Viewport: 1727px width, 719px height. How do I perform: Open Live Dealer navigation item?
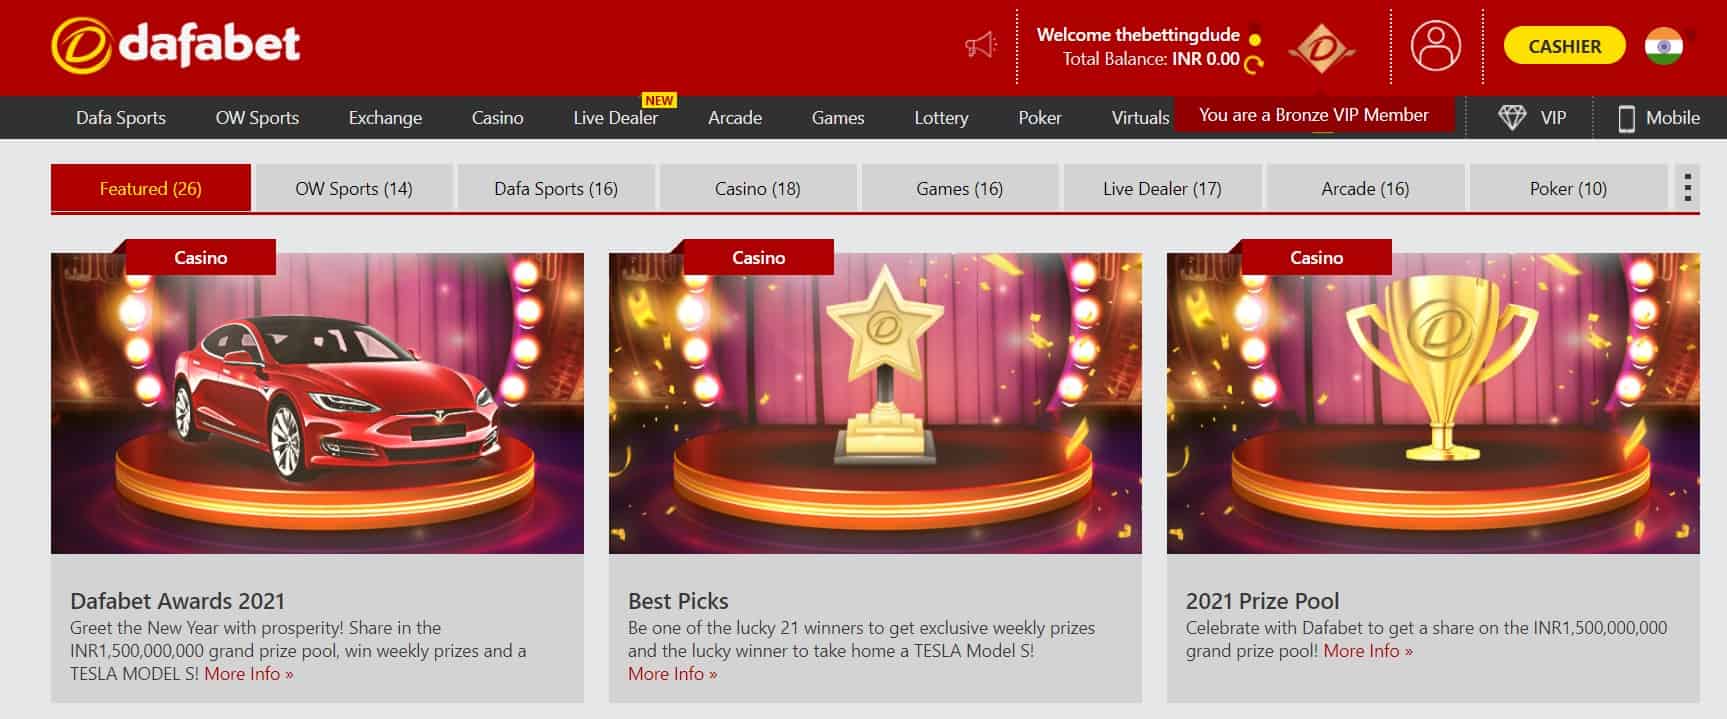coord(615,118)
